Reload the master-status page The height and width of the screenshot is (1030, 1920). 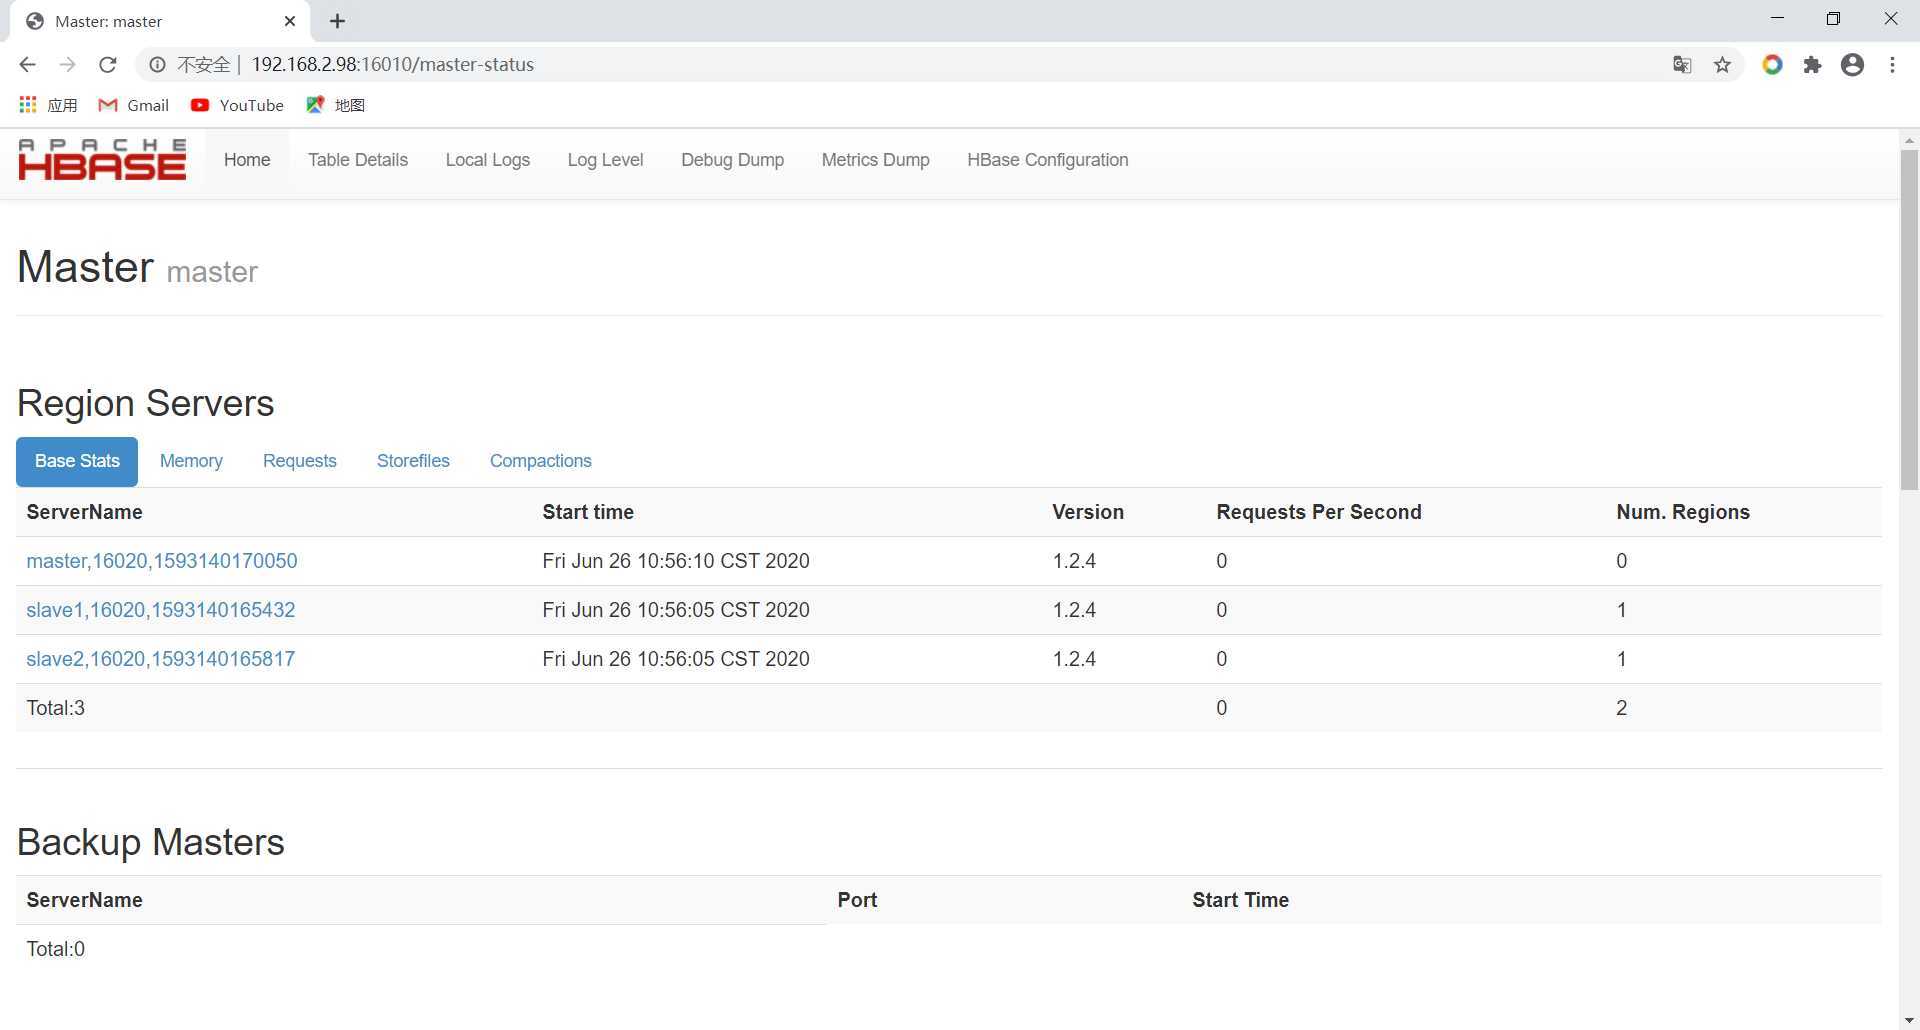pyautogui.click(x=107, y=64)
